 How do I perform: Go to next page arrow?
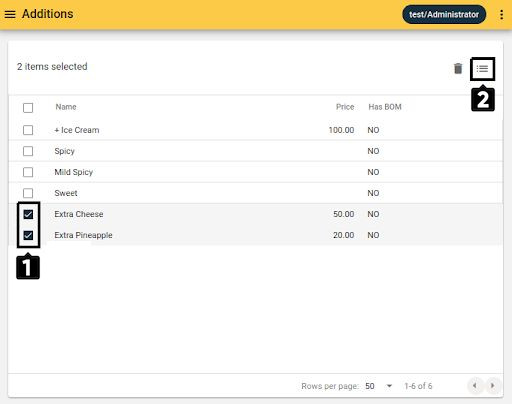492,386
